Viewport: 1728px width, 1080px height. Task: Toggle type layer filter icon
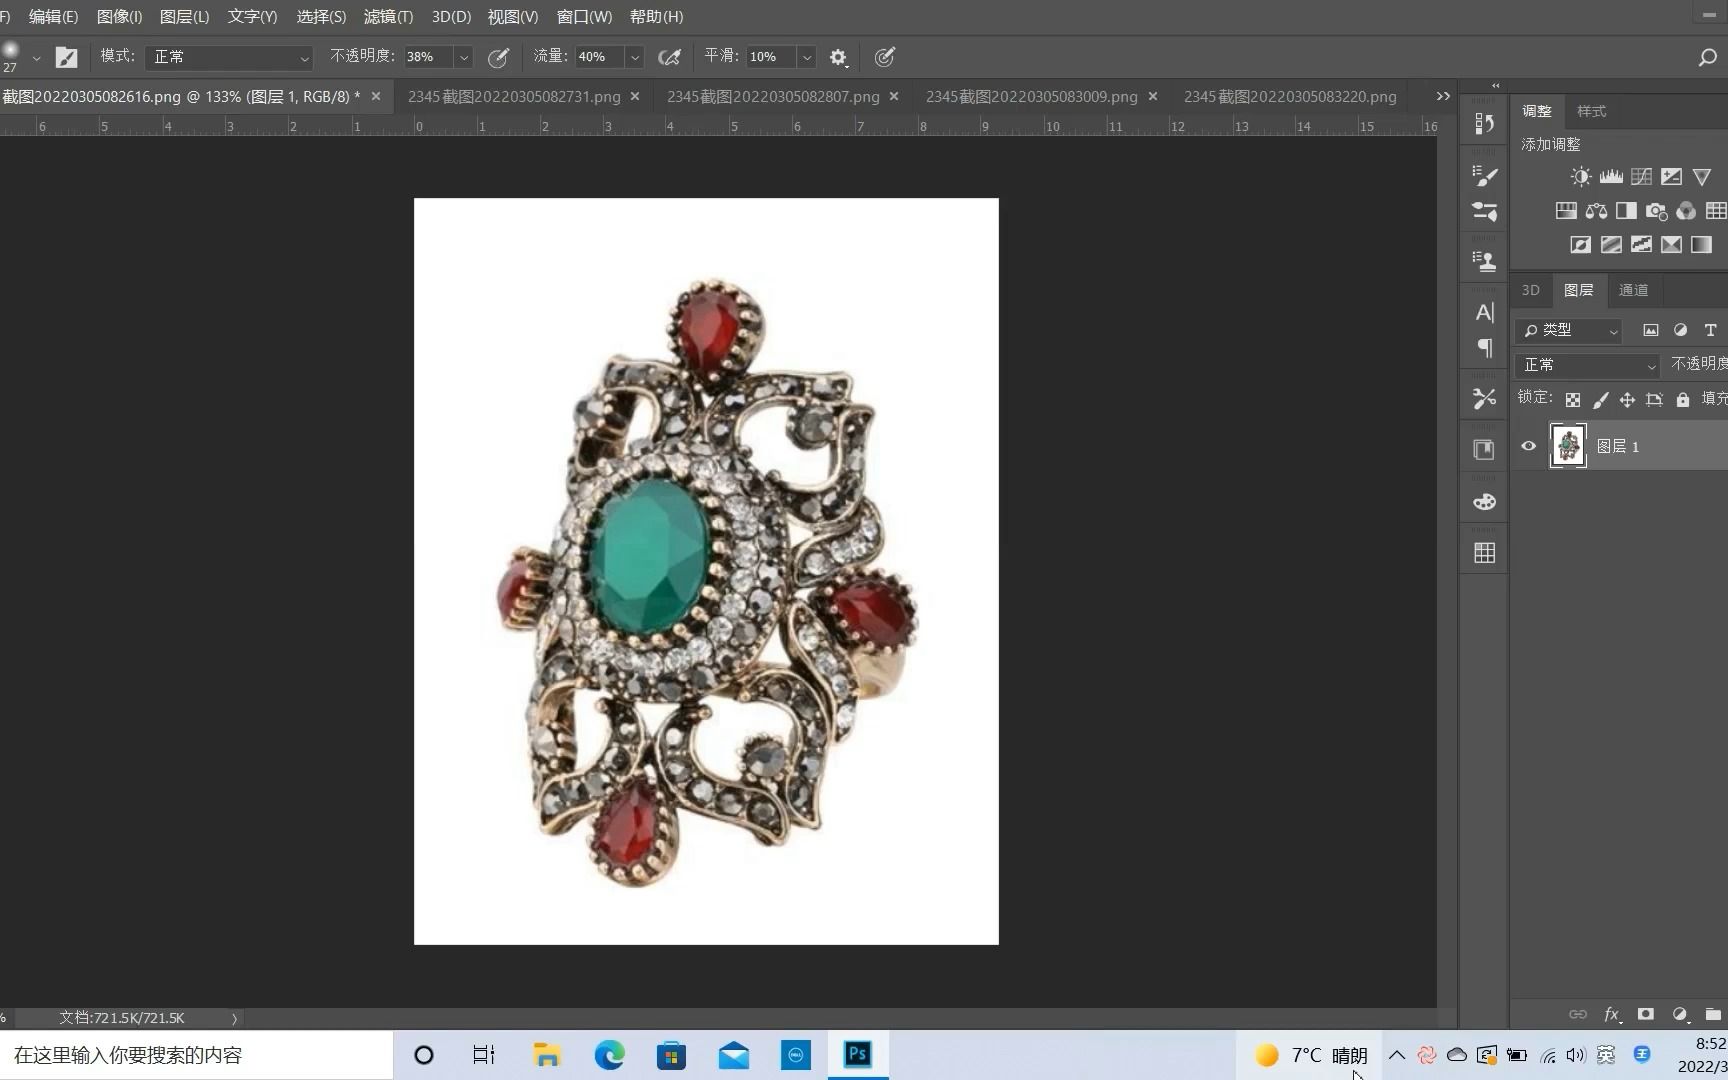(x=1710, y=330)
